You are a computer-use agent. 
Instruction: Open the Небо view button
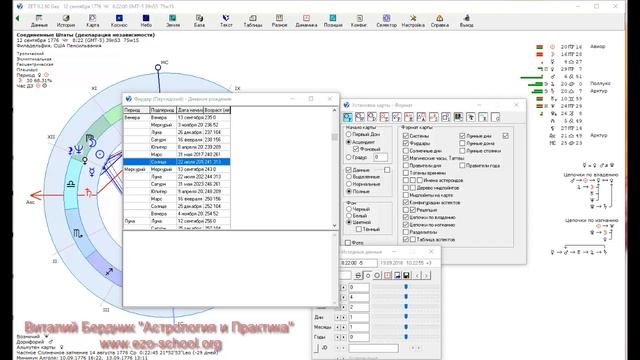click(x=146, y=21)
